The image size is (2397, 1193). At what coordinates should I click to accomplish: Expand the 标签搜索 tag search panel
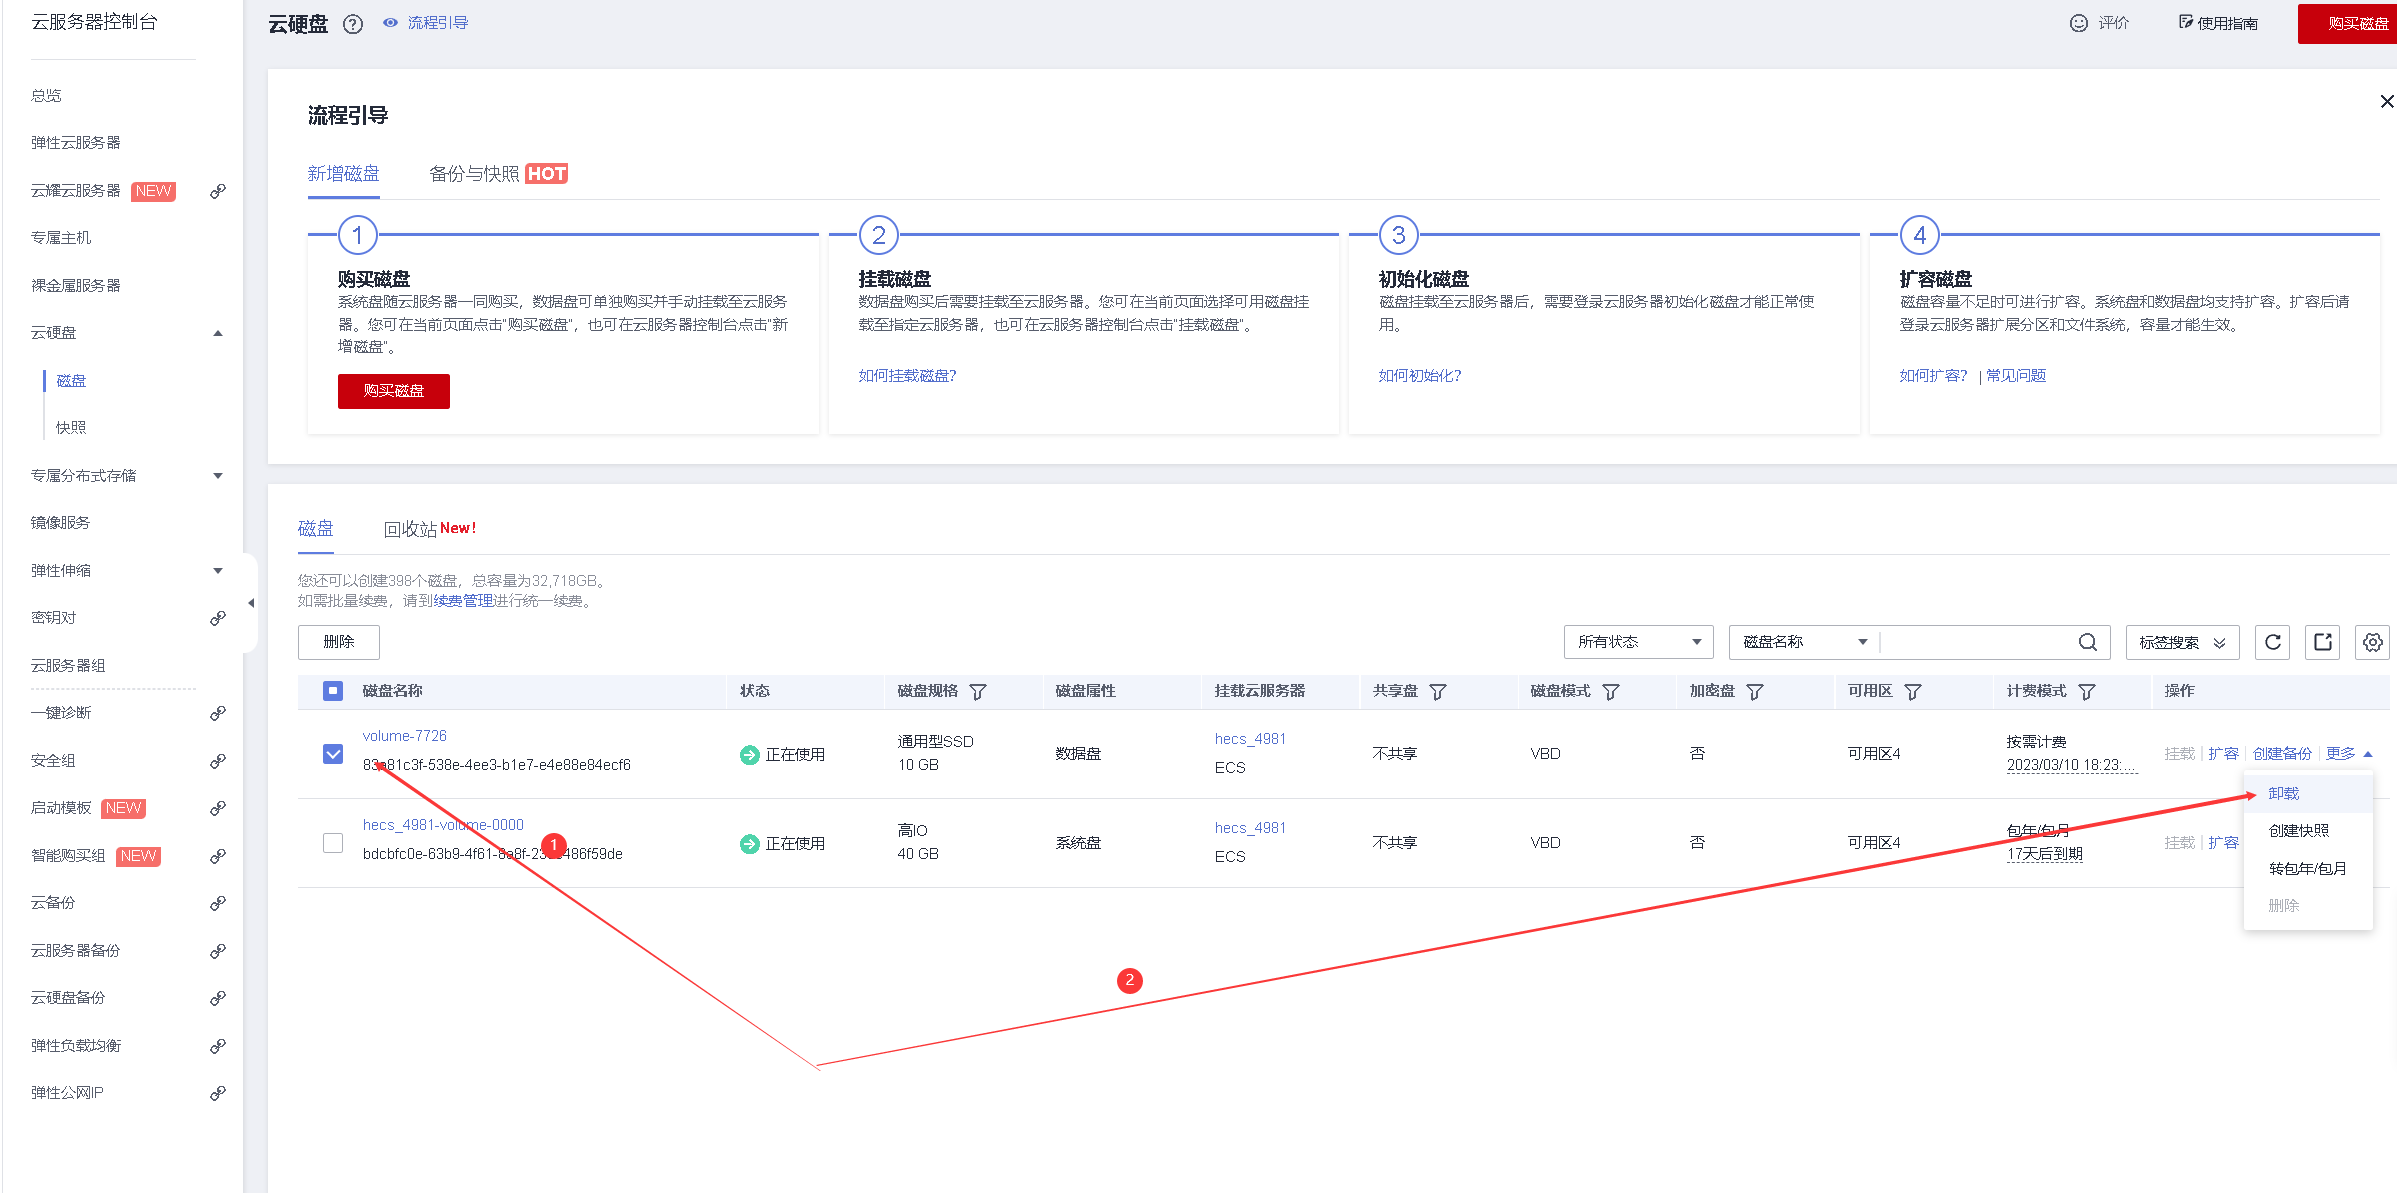(x=2181, y=642)
